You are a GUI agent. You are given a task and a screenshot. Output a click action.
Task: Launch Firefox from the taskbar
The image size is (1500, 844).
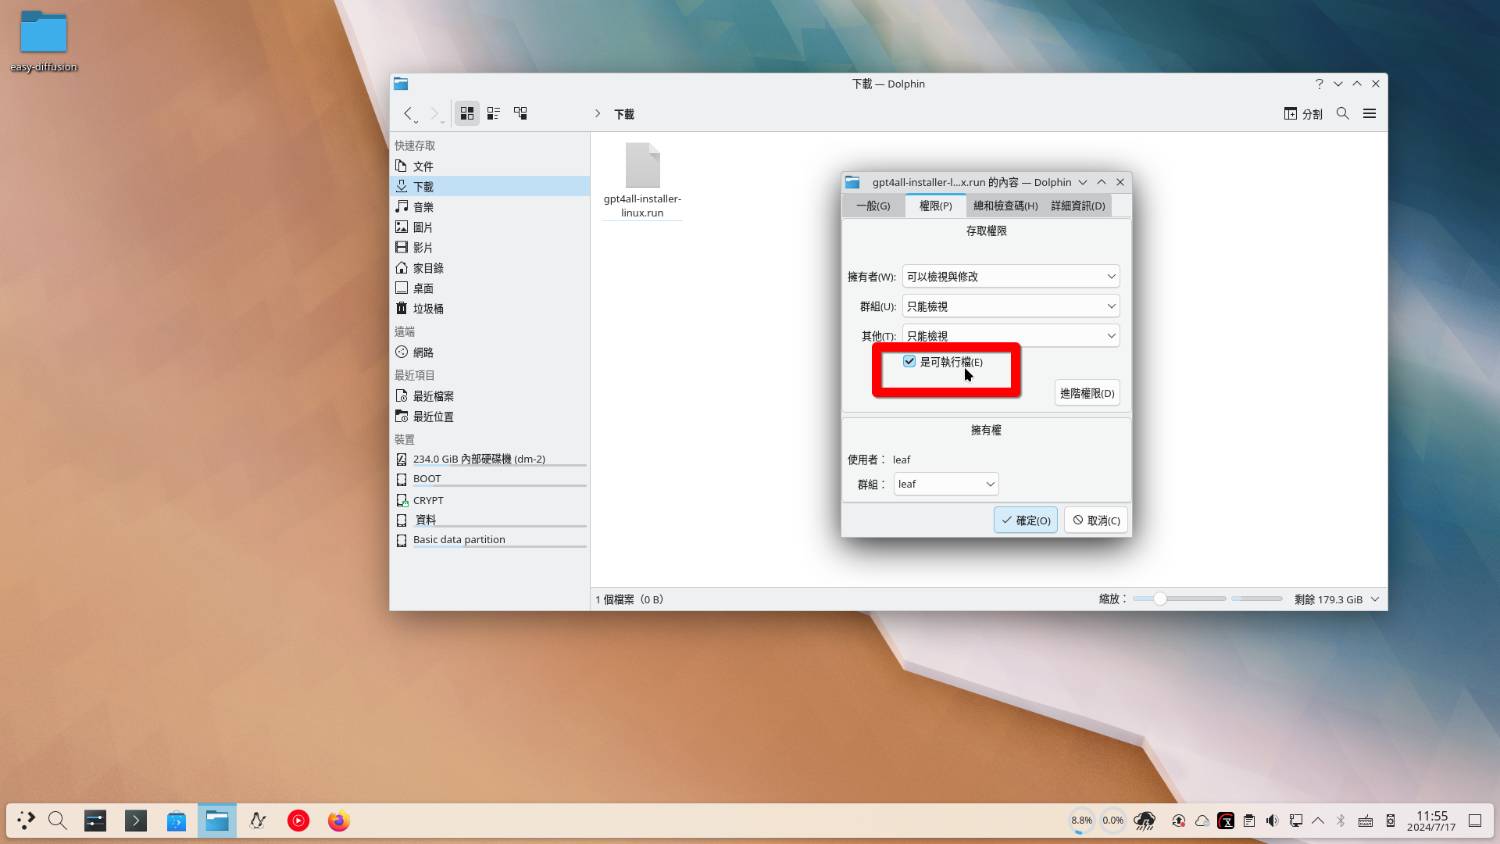(339, 821)
